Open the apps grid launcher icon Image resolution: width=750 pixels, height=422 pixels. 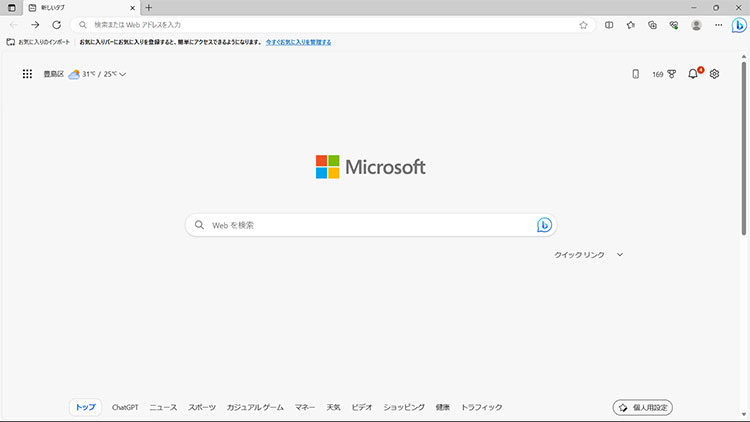click(x=27, y=73)
